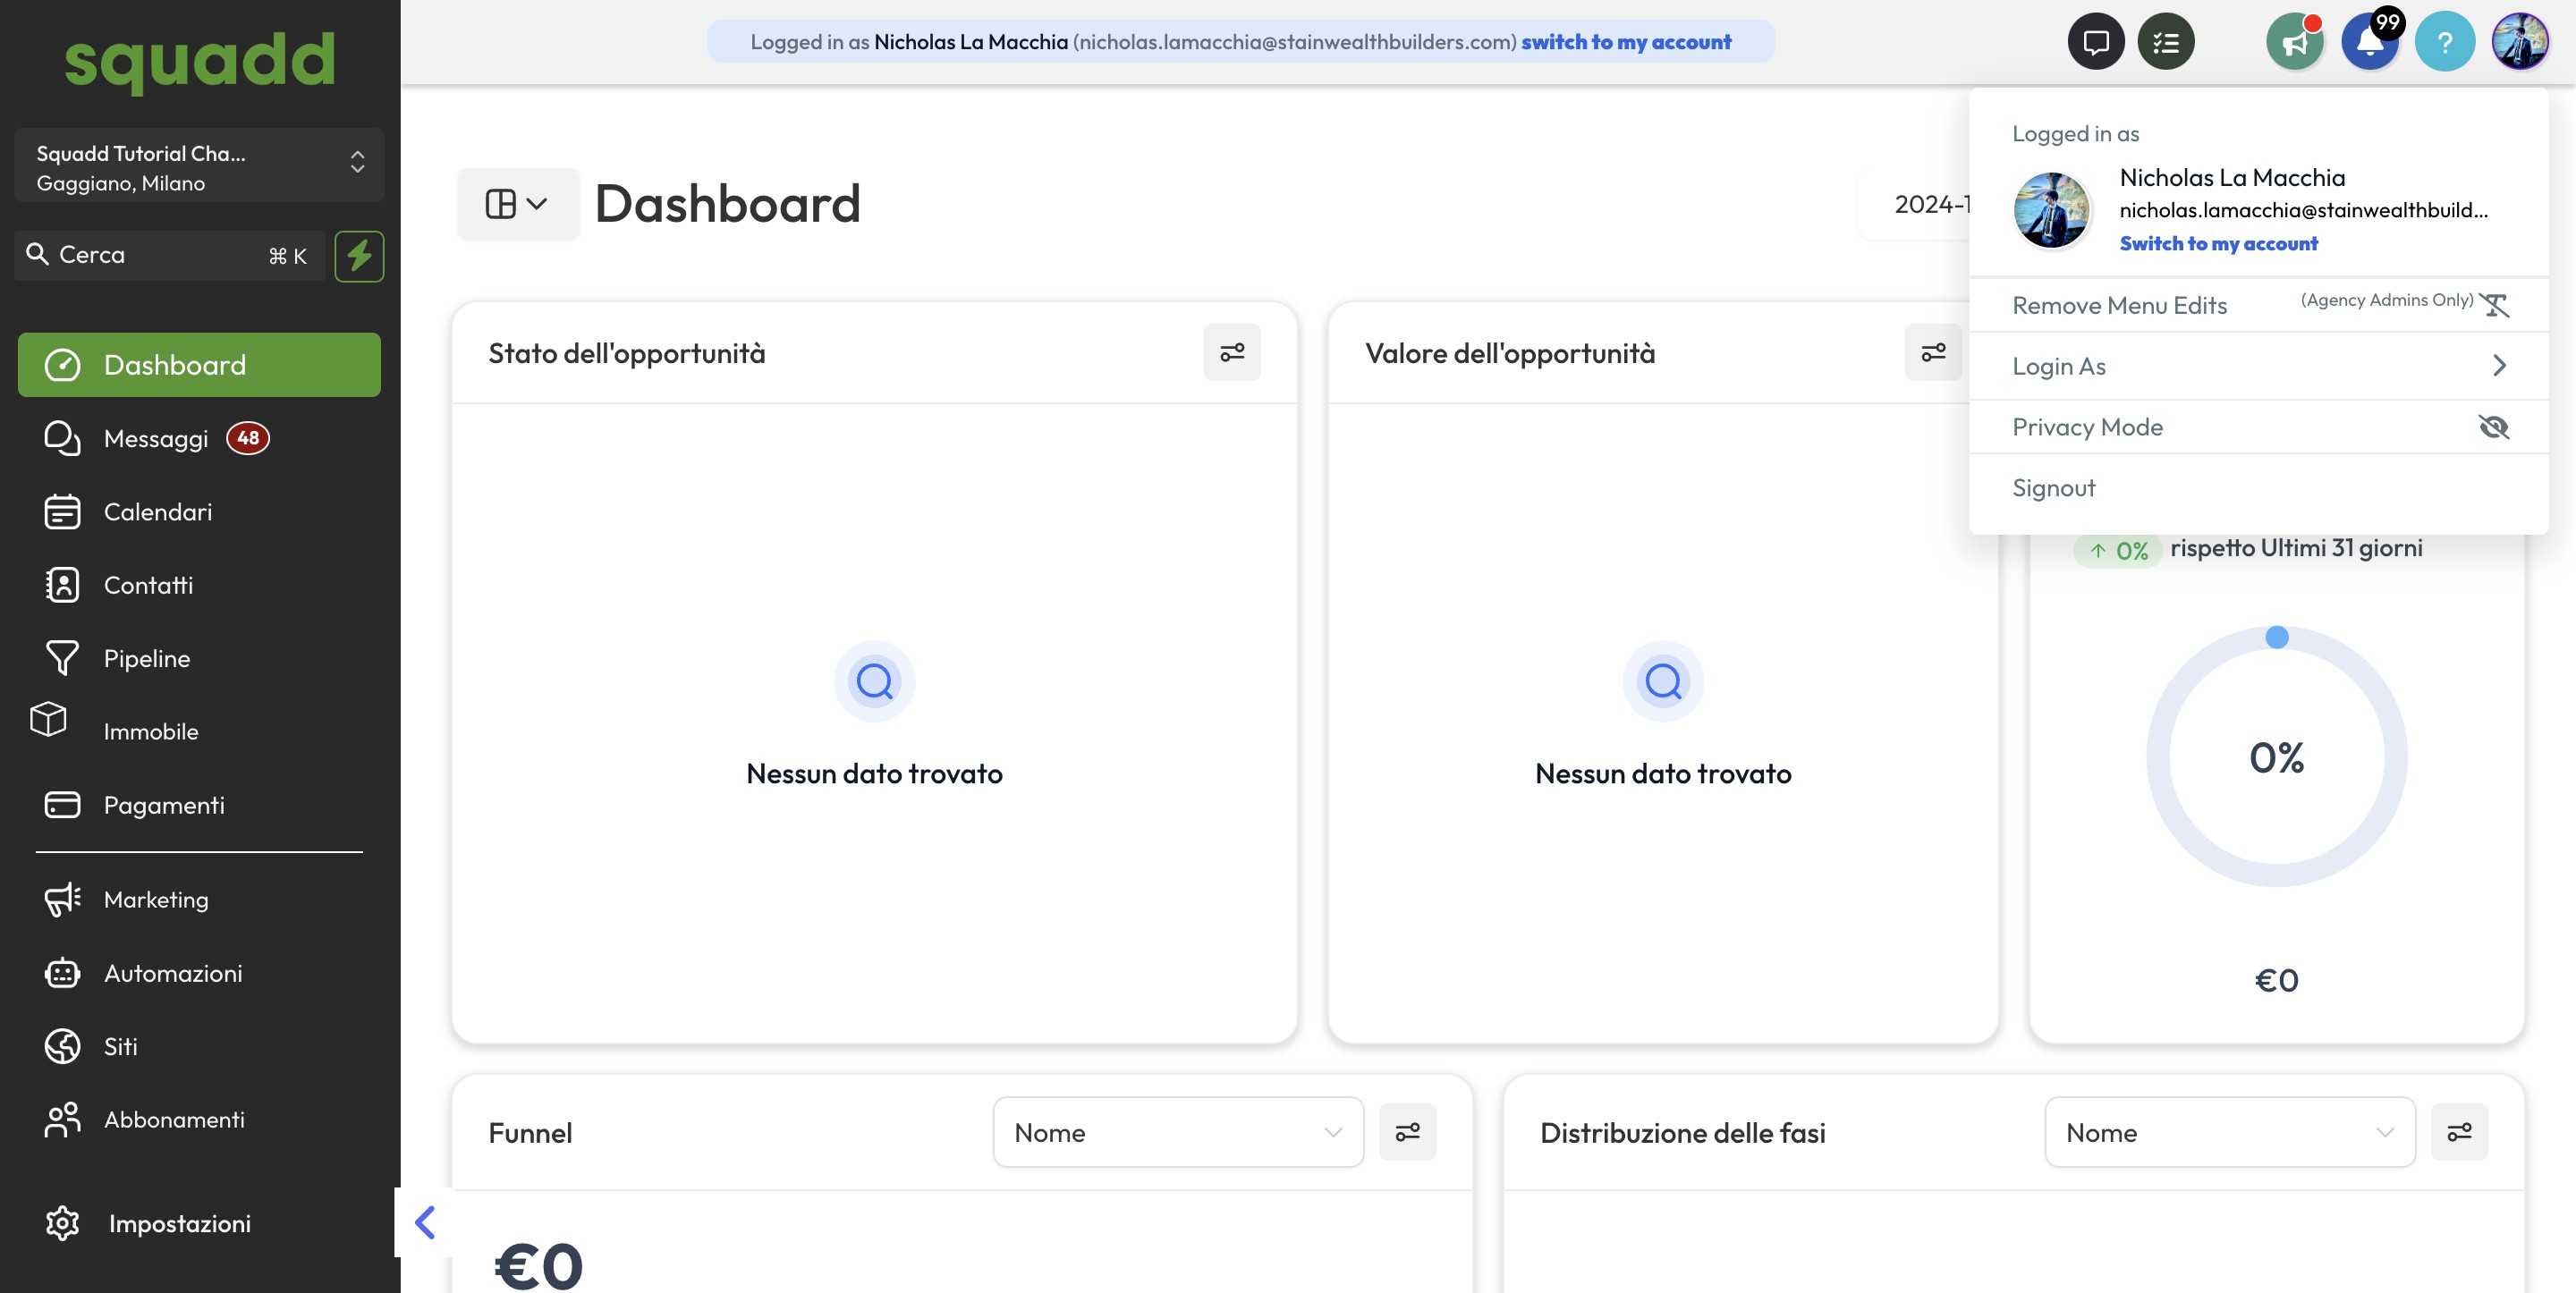The height and width of the screenshot is (1293, 2576).
Task: Open Distribuzione delle fasi Nome dropdown
Action: click(x=2229, y=1132)
